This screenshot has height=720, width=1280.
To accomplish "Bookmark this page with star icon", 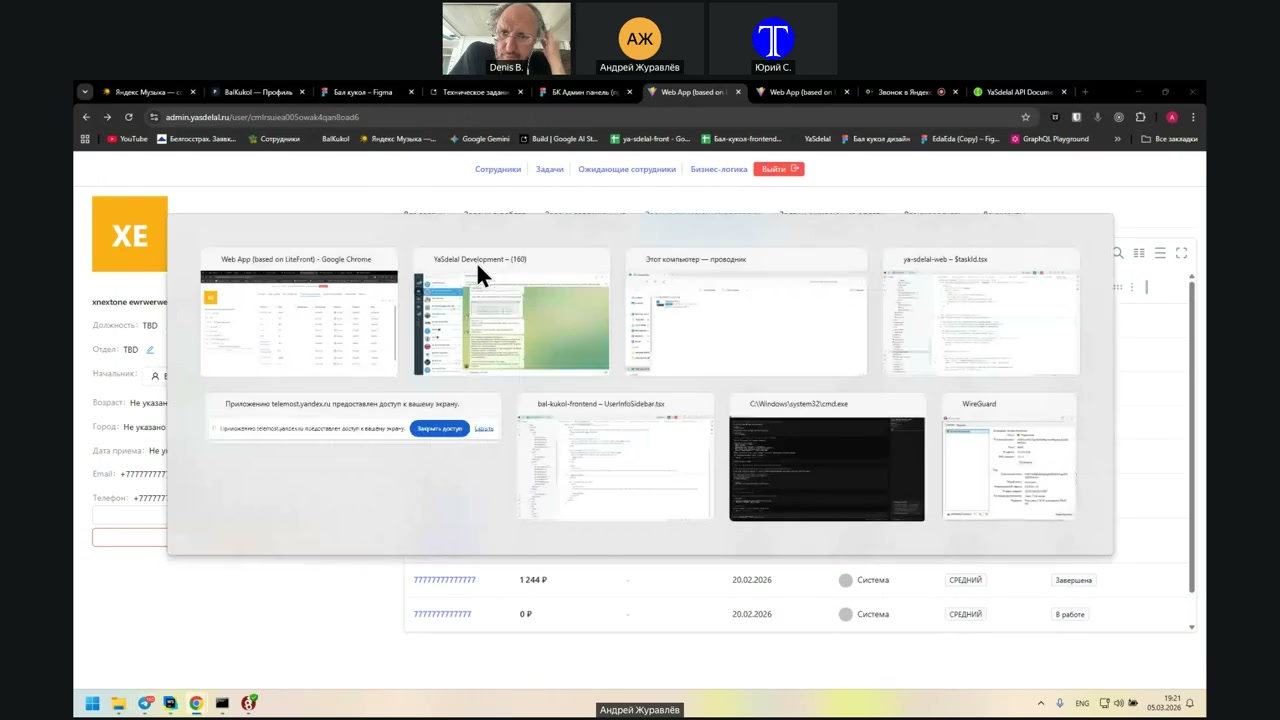I will pyautogui.click(x=1025, y=117).
